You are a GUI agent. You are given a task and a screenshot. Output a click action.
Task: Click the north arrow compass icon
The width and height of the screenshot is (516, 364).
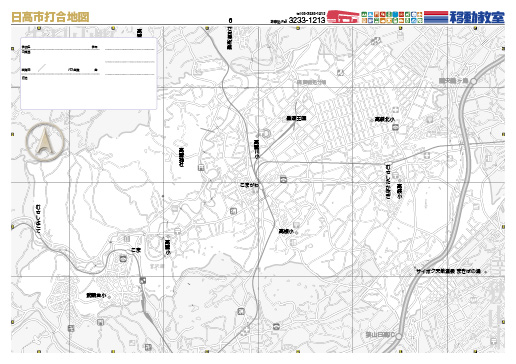pos(44,141)
